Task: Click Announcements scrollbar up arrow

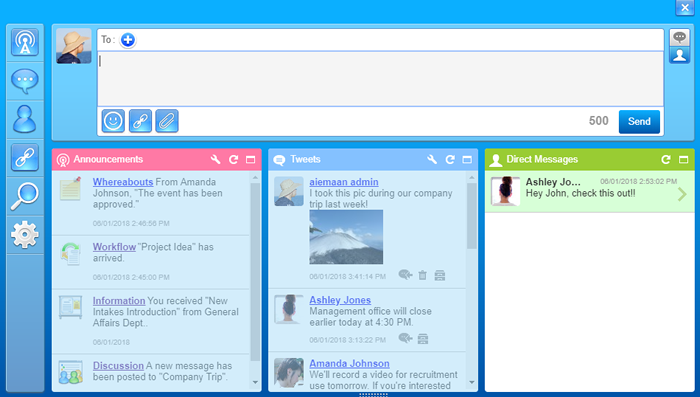Action: (x=255, y=178)
